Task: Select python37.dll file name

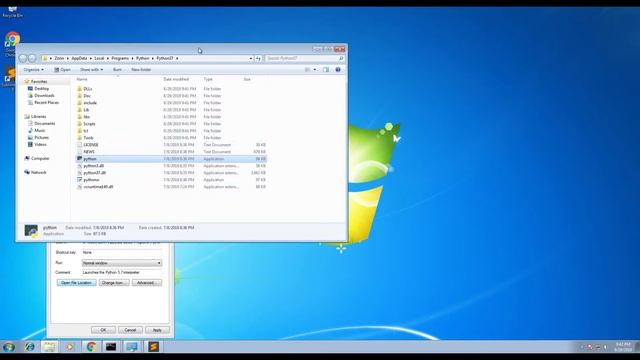Action: coord(95,173)
